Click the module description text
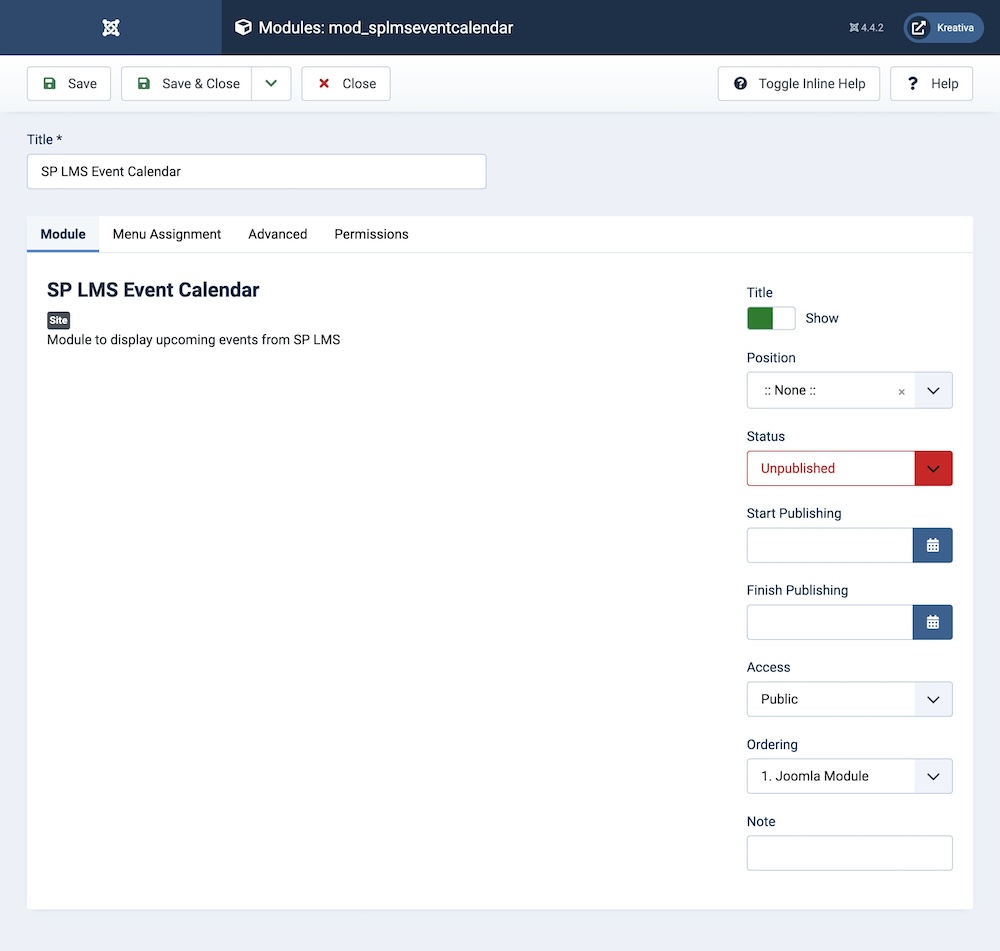Viewport: 1000px width, 951px height. pyautogui.click(x=193, y=340)
